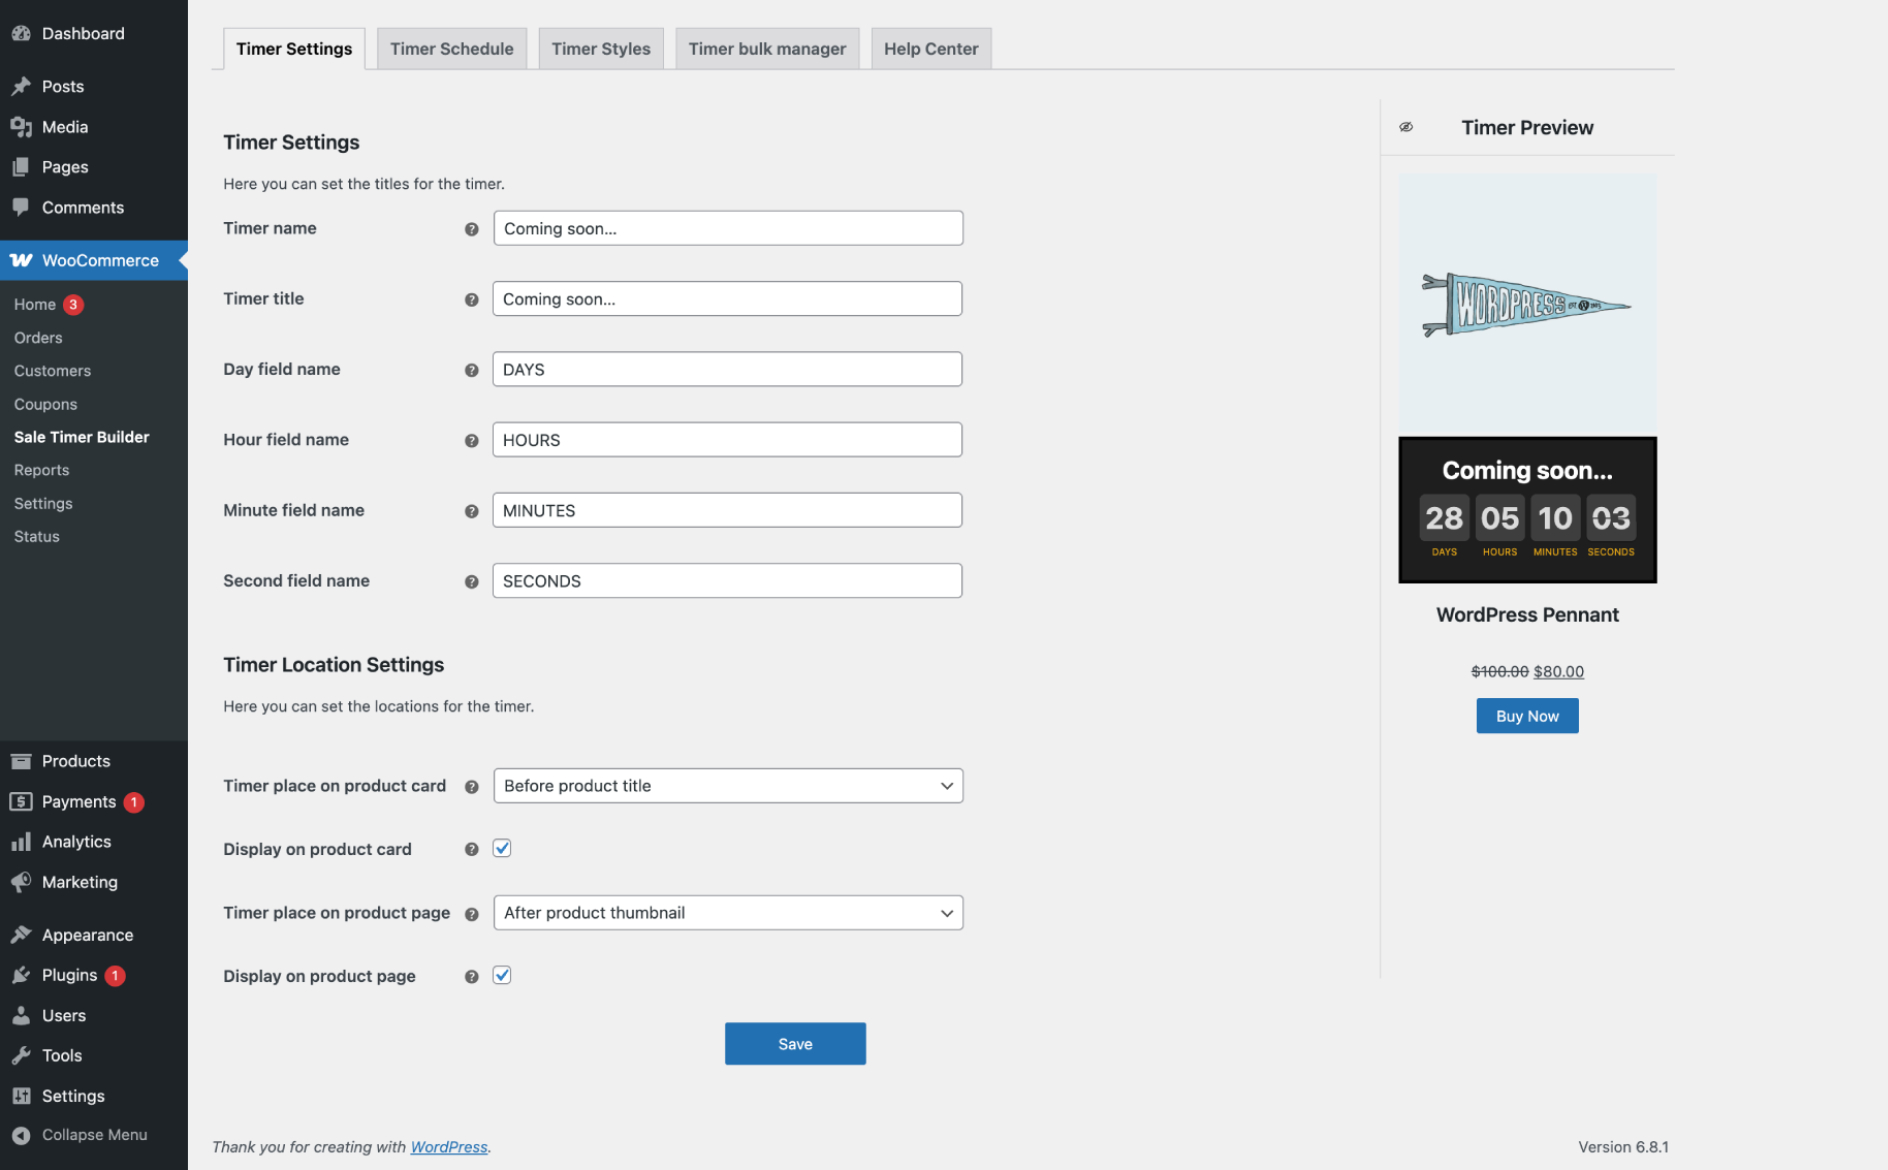
Task: Open the Timer place on product card dropdown
Action: pos(727,785)
